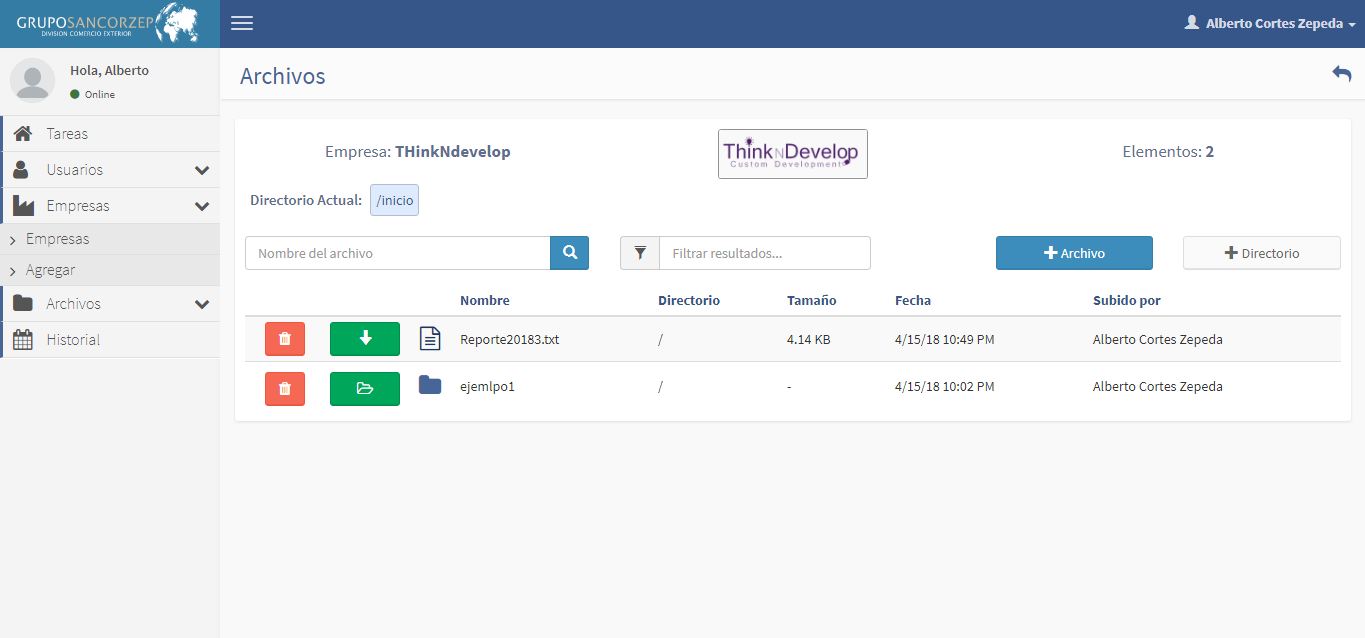Open the ejemlpo1 folder with the green button

pyautogui.click(x=365, y=388)
